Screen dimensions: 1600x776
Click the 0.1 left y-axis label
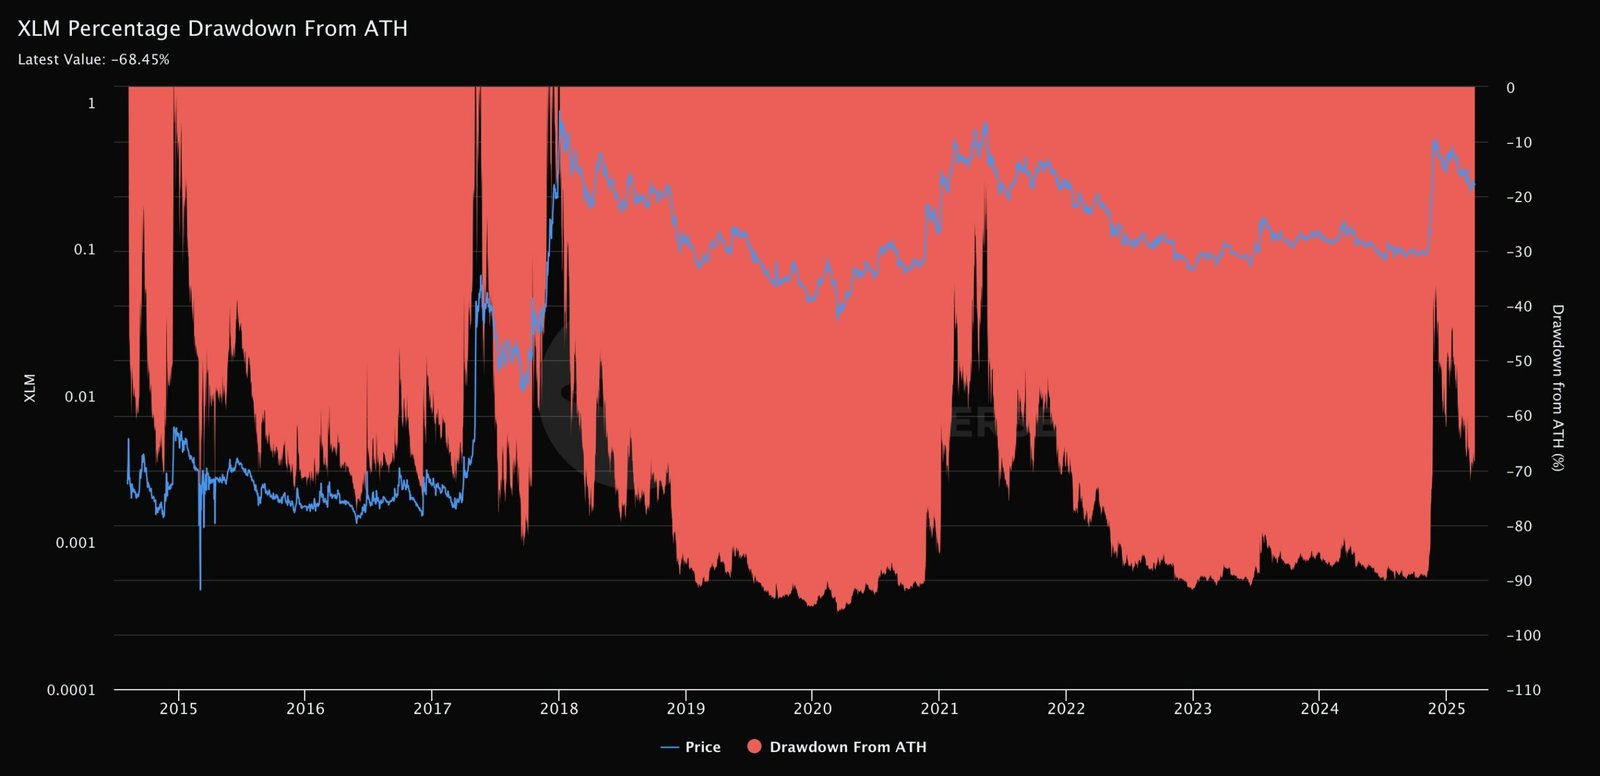84,250
